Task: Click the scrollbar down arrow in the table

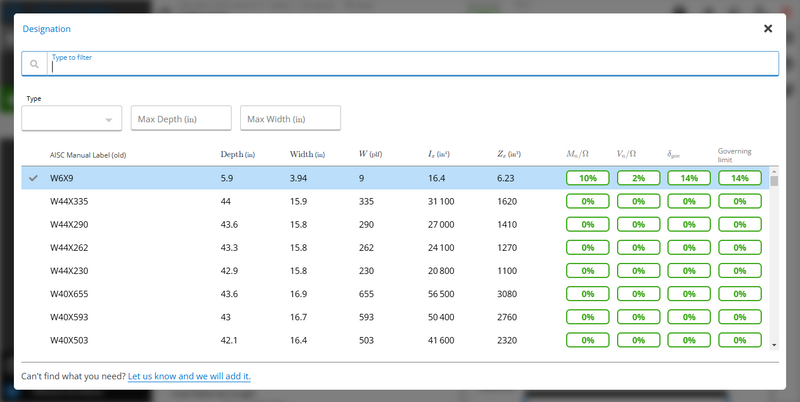Action: click(774, 345)
